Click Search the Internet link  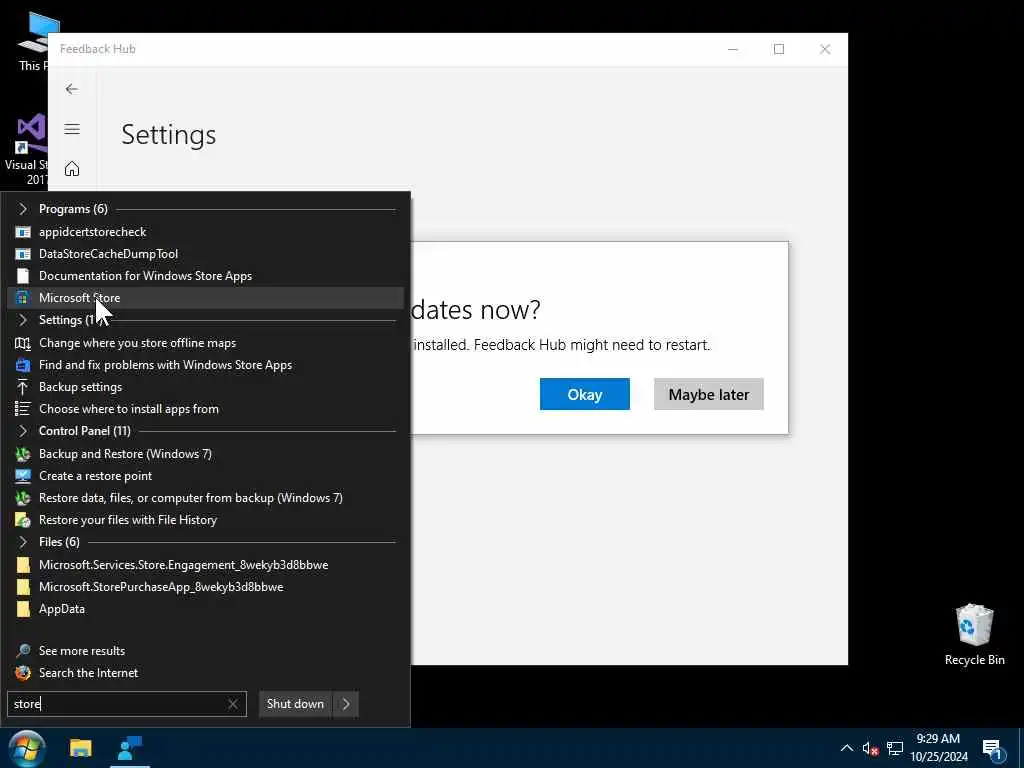[x=88, y=673]
